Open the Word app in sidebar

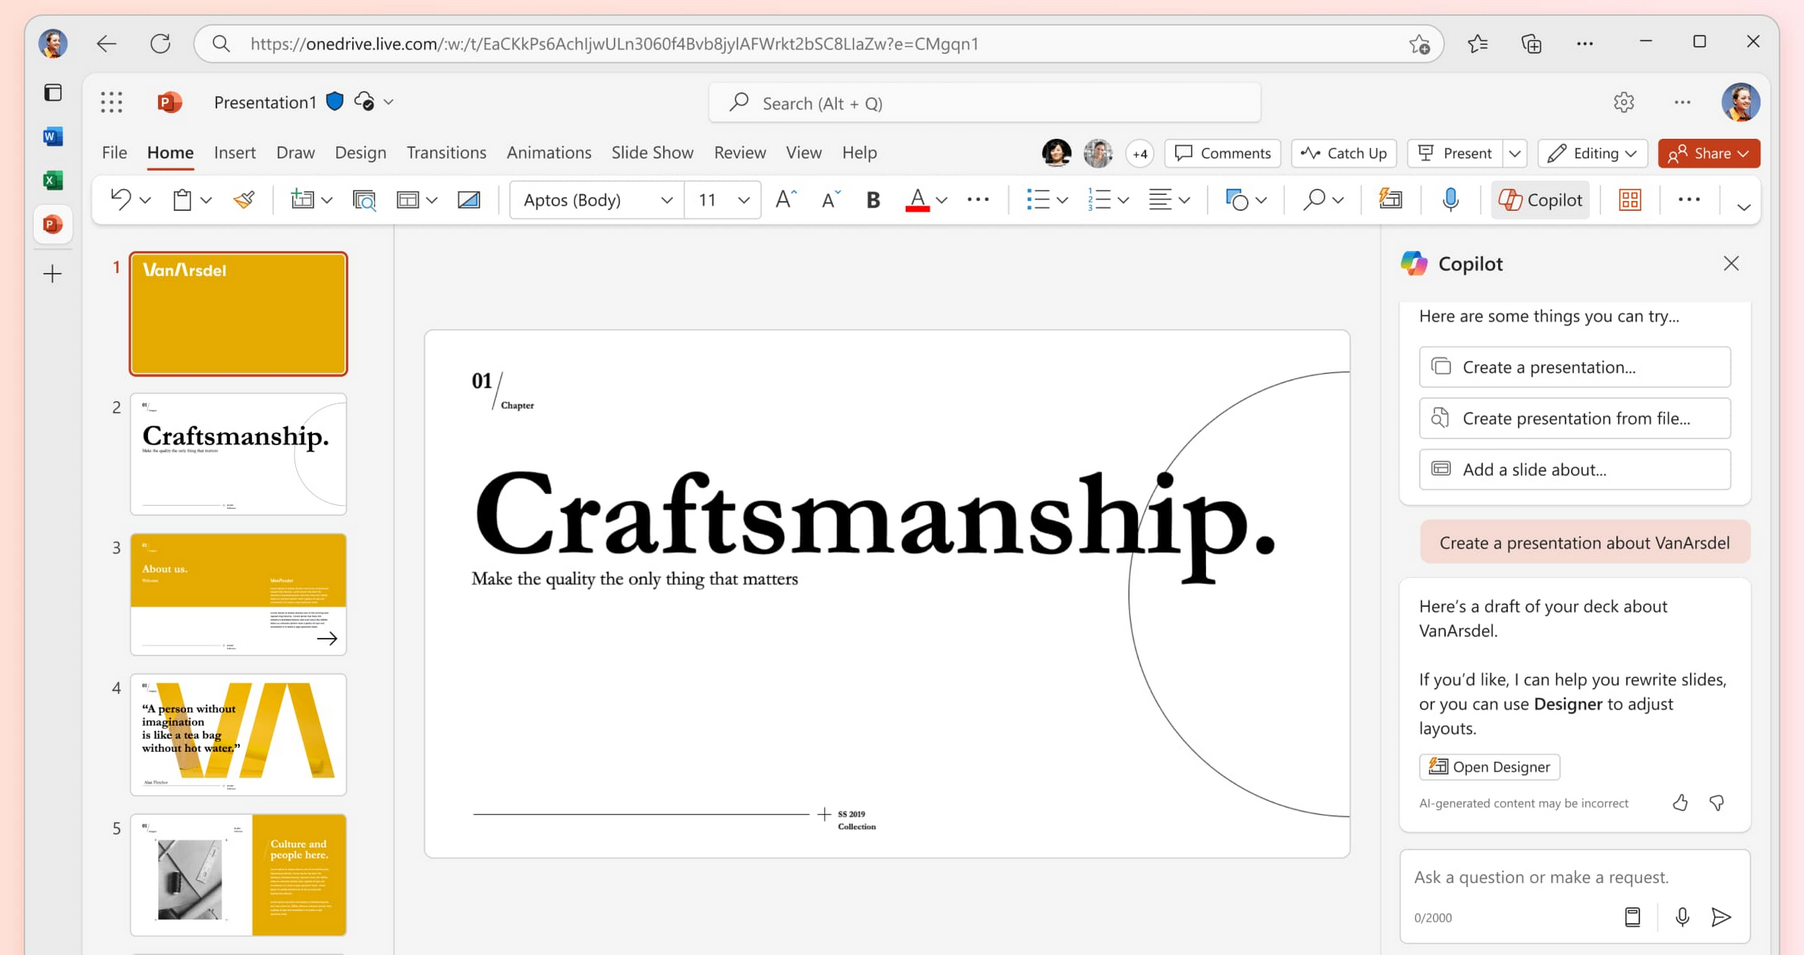[53, 137]
